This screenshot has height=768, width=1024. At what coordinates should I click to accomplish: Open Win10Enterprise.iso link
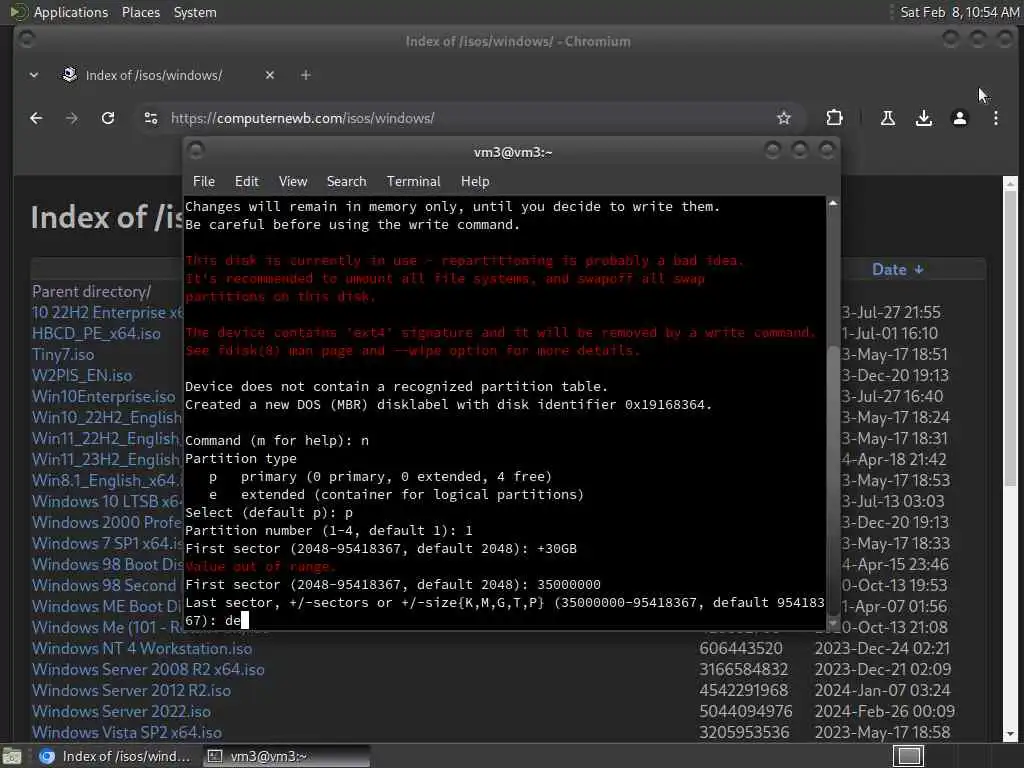(104, 396)
